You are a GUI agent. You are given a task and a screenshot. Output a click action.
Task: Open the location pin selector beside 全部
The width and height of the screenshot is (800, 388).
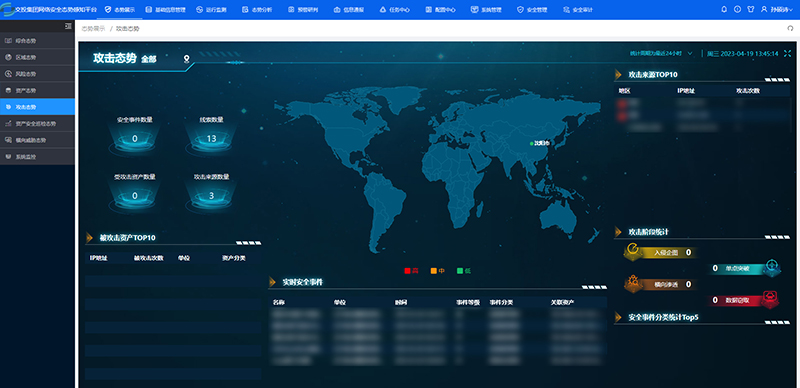pyautogui.click(x=187, y=59)
